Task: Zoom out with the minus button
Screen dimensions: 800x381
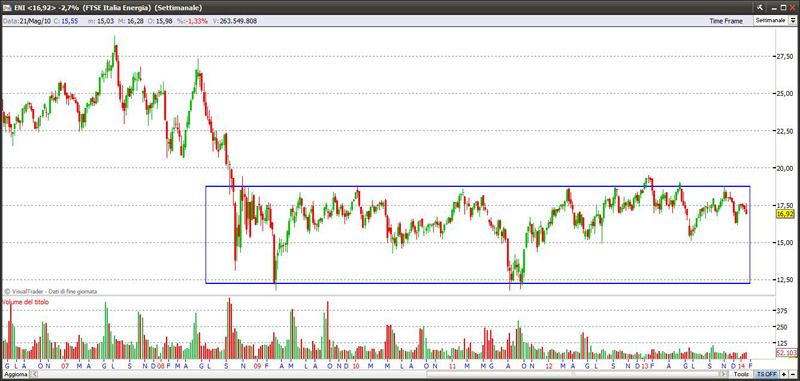Action: [x=793, y=374]
